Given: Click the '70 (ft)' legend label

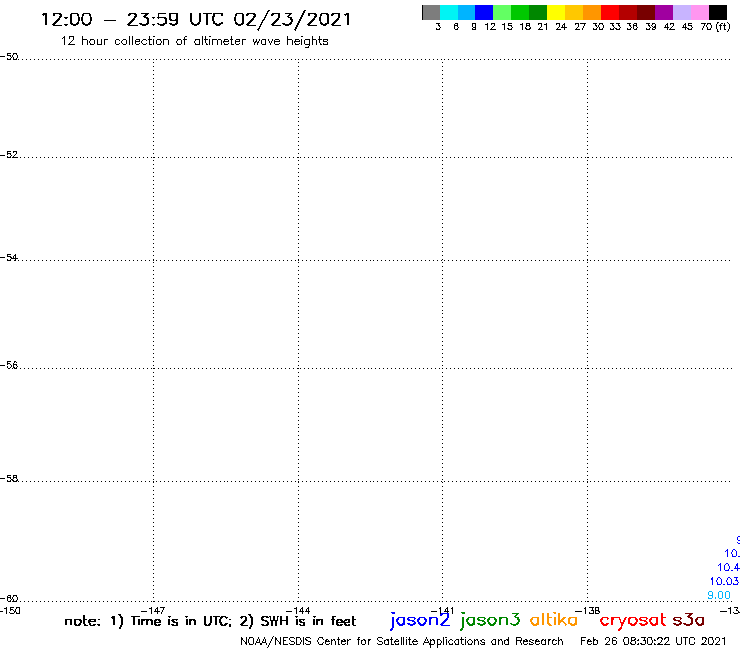Looking at the screenshot, I should (715, 27).
